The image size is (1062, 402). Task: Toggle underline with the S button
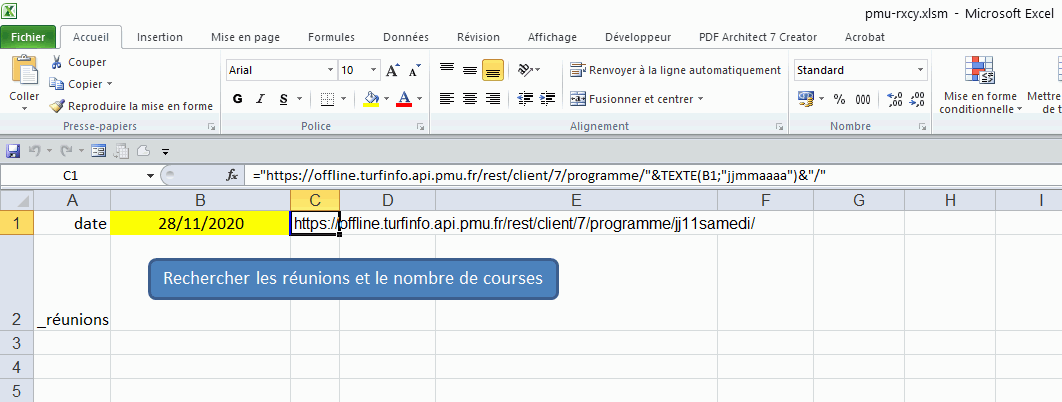tap(283, 99)
